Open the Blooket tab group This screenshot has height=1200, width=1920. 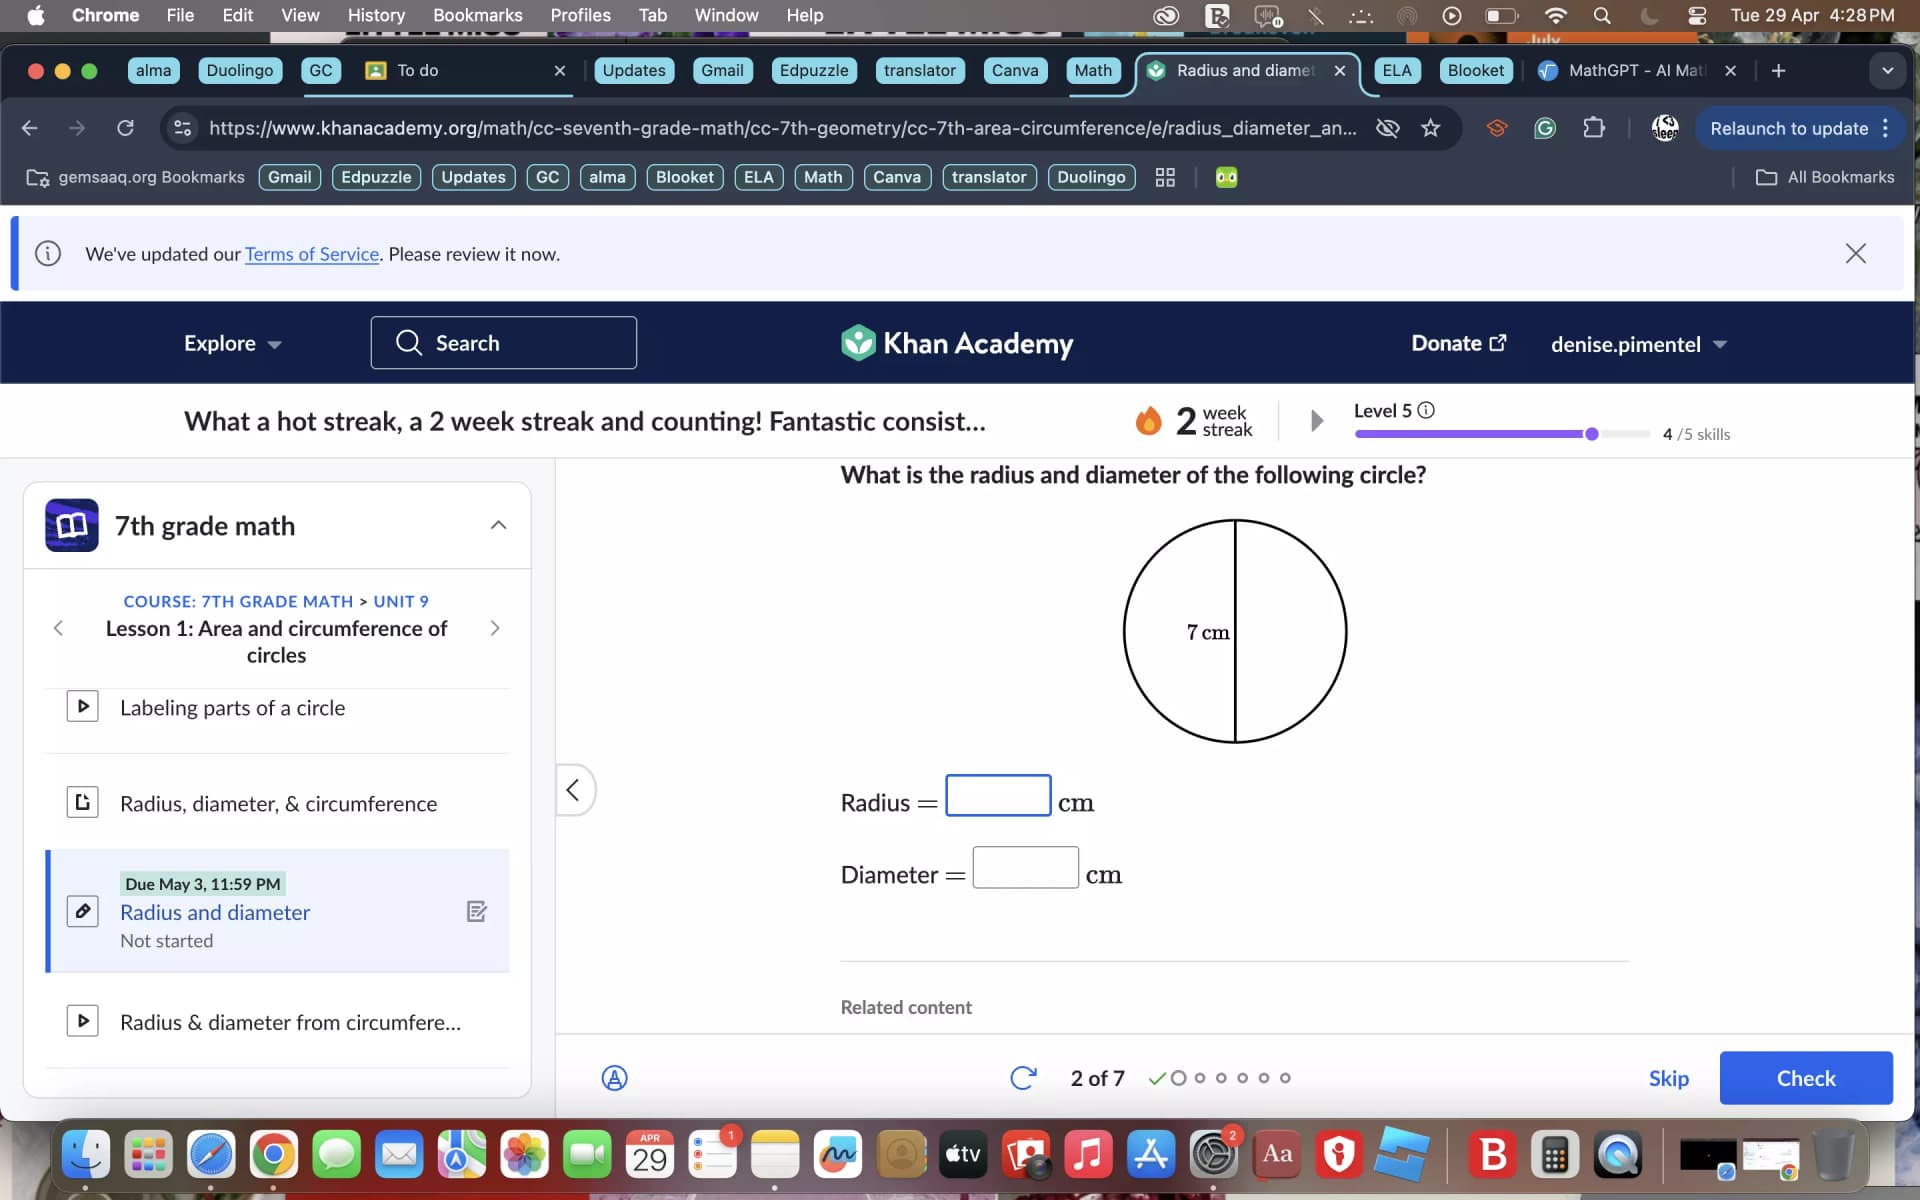pyautogui.click(x=1475, y=70)
